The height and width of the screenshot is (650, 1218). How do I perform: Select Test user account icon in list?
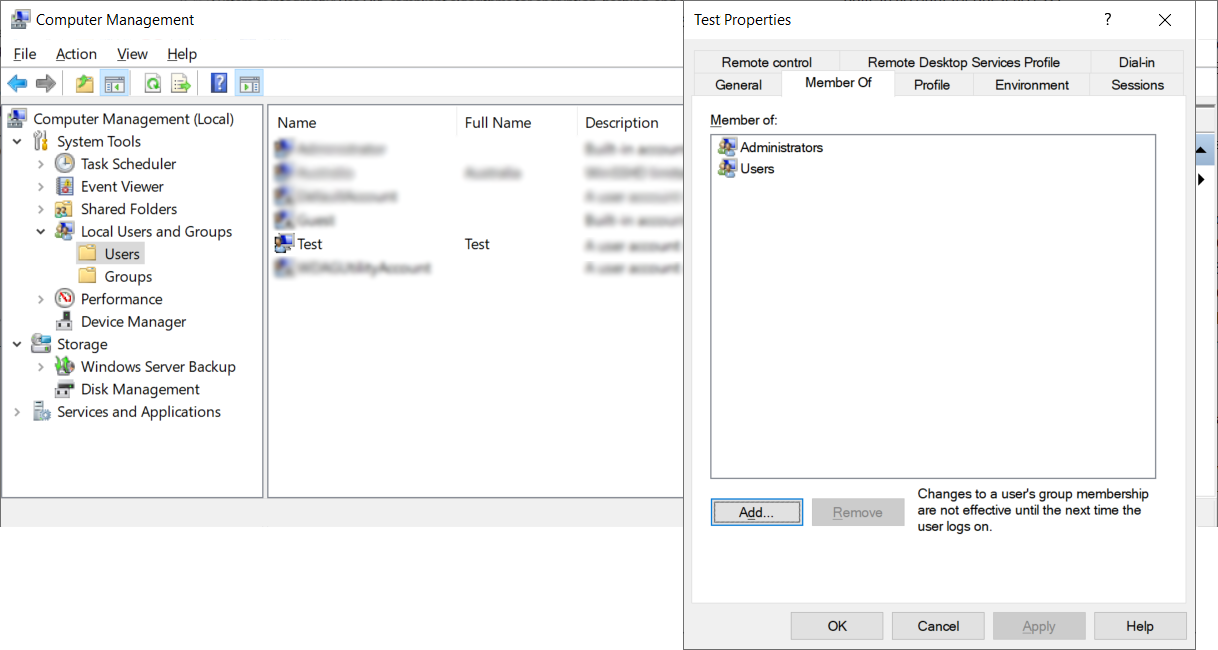[284, 243]
